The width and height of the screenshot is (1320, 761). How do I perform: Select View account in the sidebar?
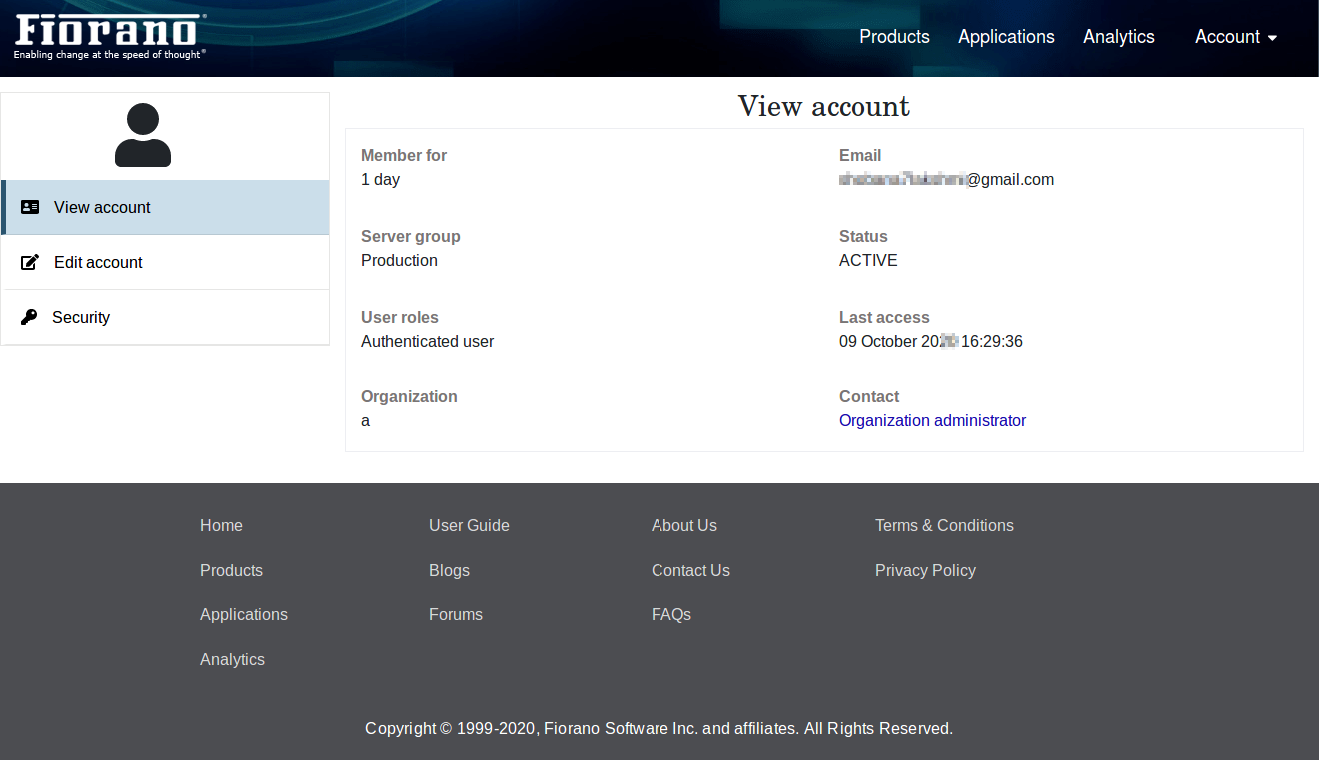click(x=166, y=207)
